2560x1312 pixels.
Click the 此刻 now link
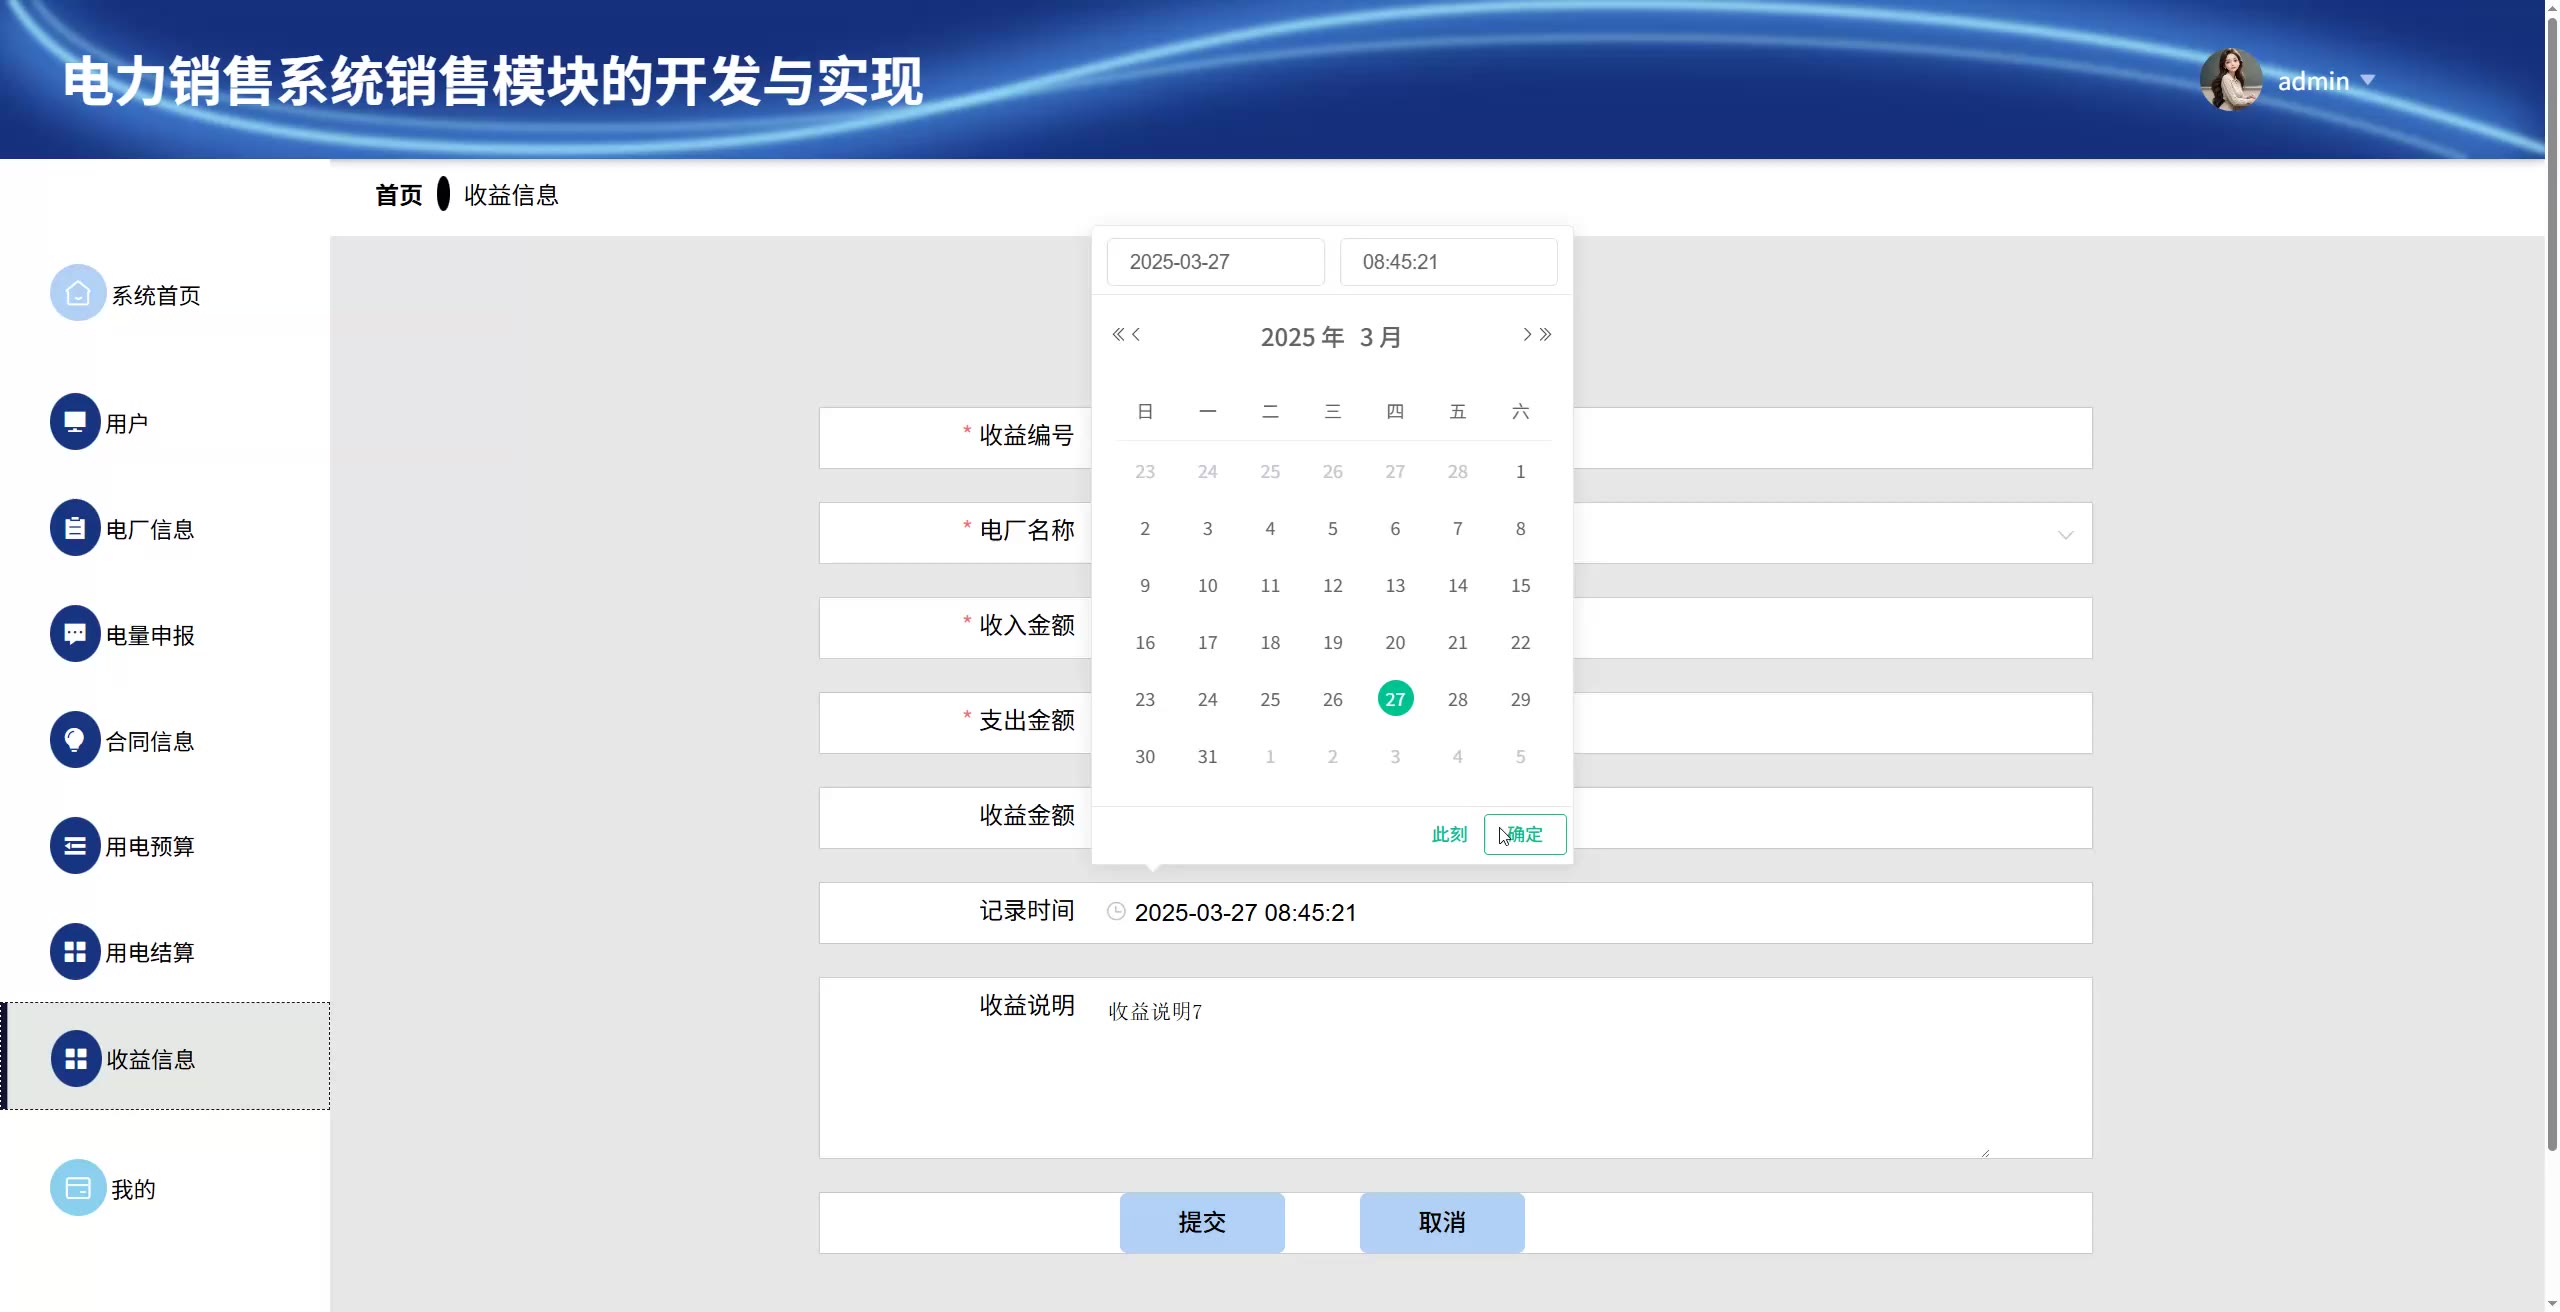point(1449,834)
